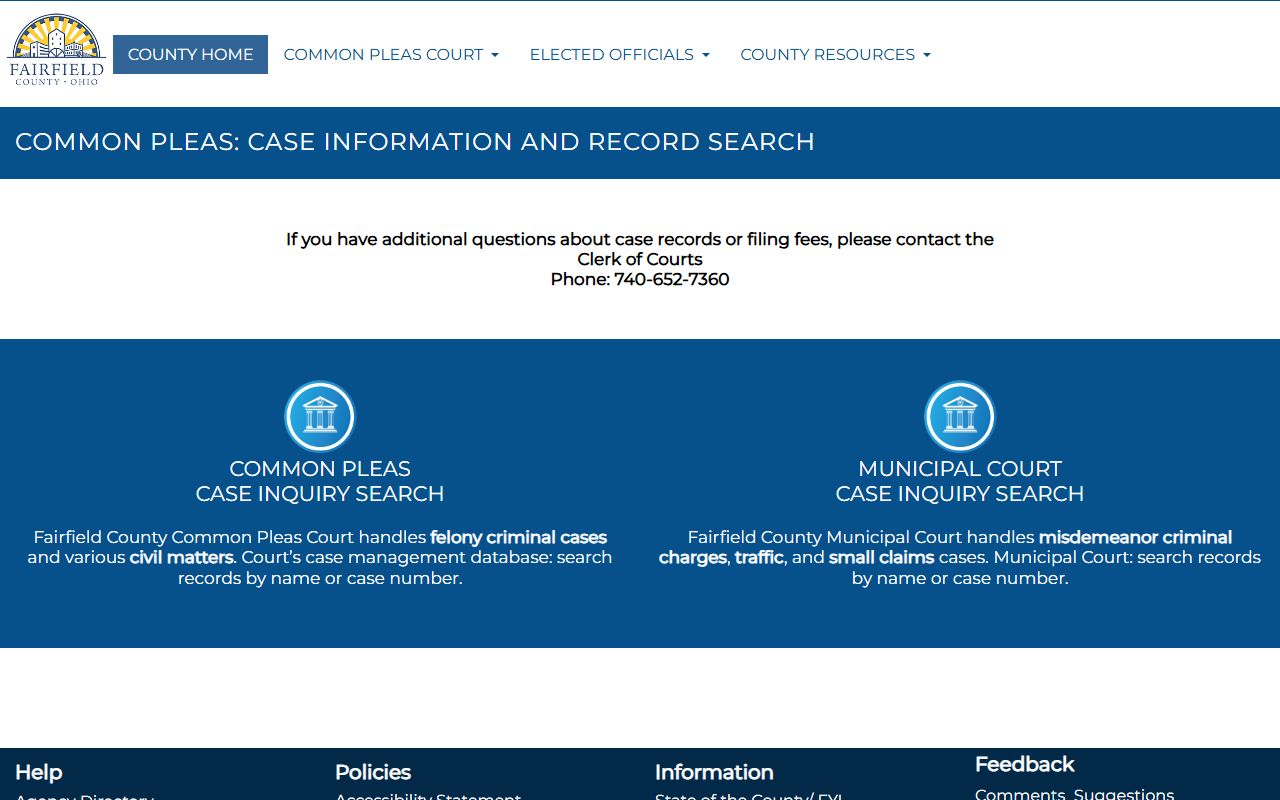Expand the Common Pleas Court menu
The width and height of the screenshot is (1280, 800).
click(391, 54)
